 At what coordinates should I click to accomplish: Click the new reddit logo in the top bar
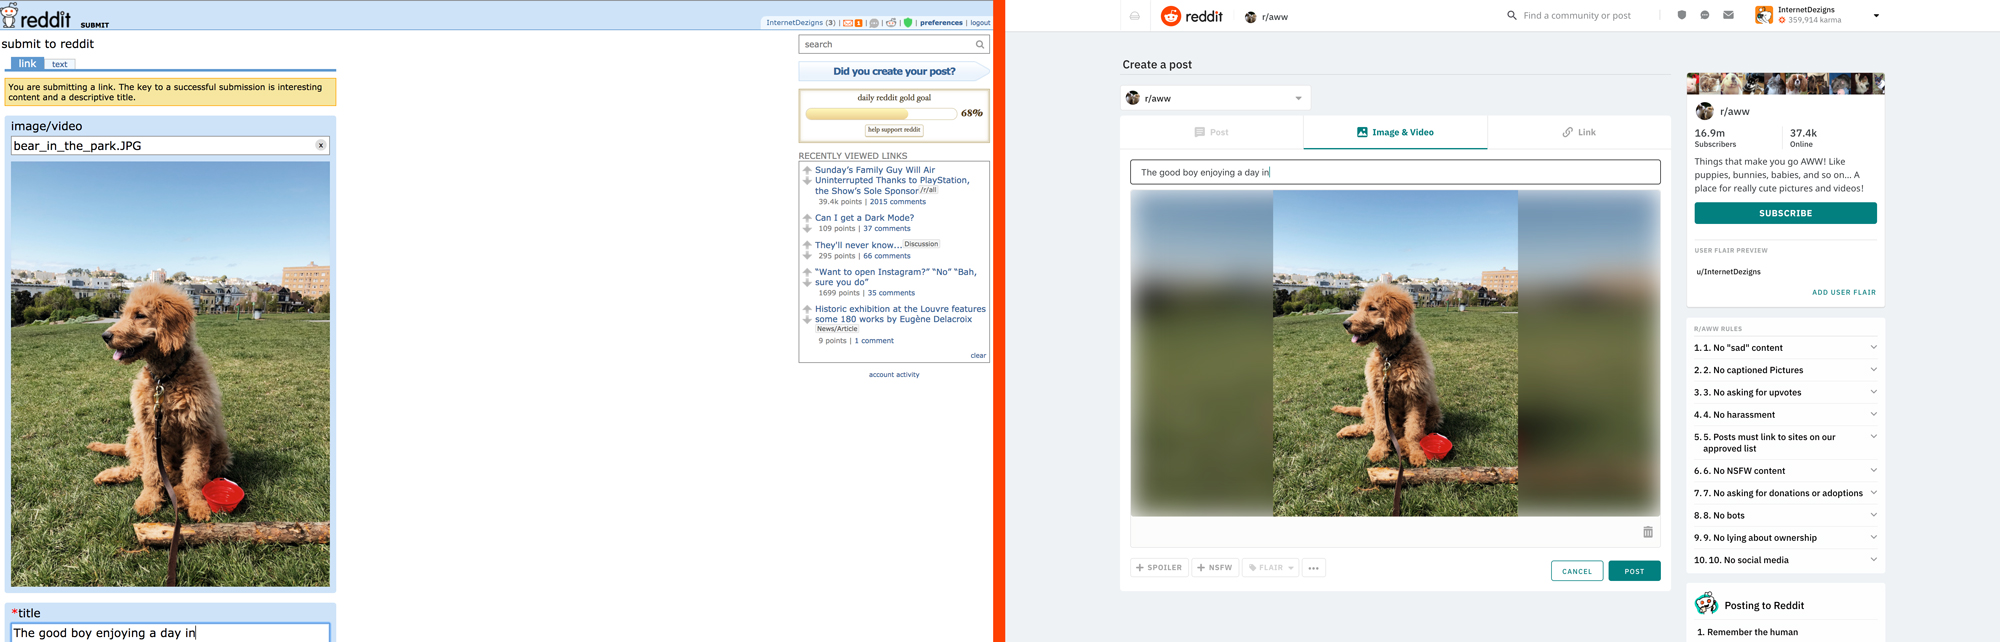1192,16
